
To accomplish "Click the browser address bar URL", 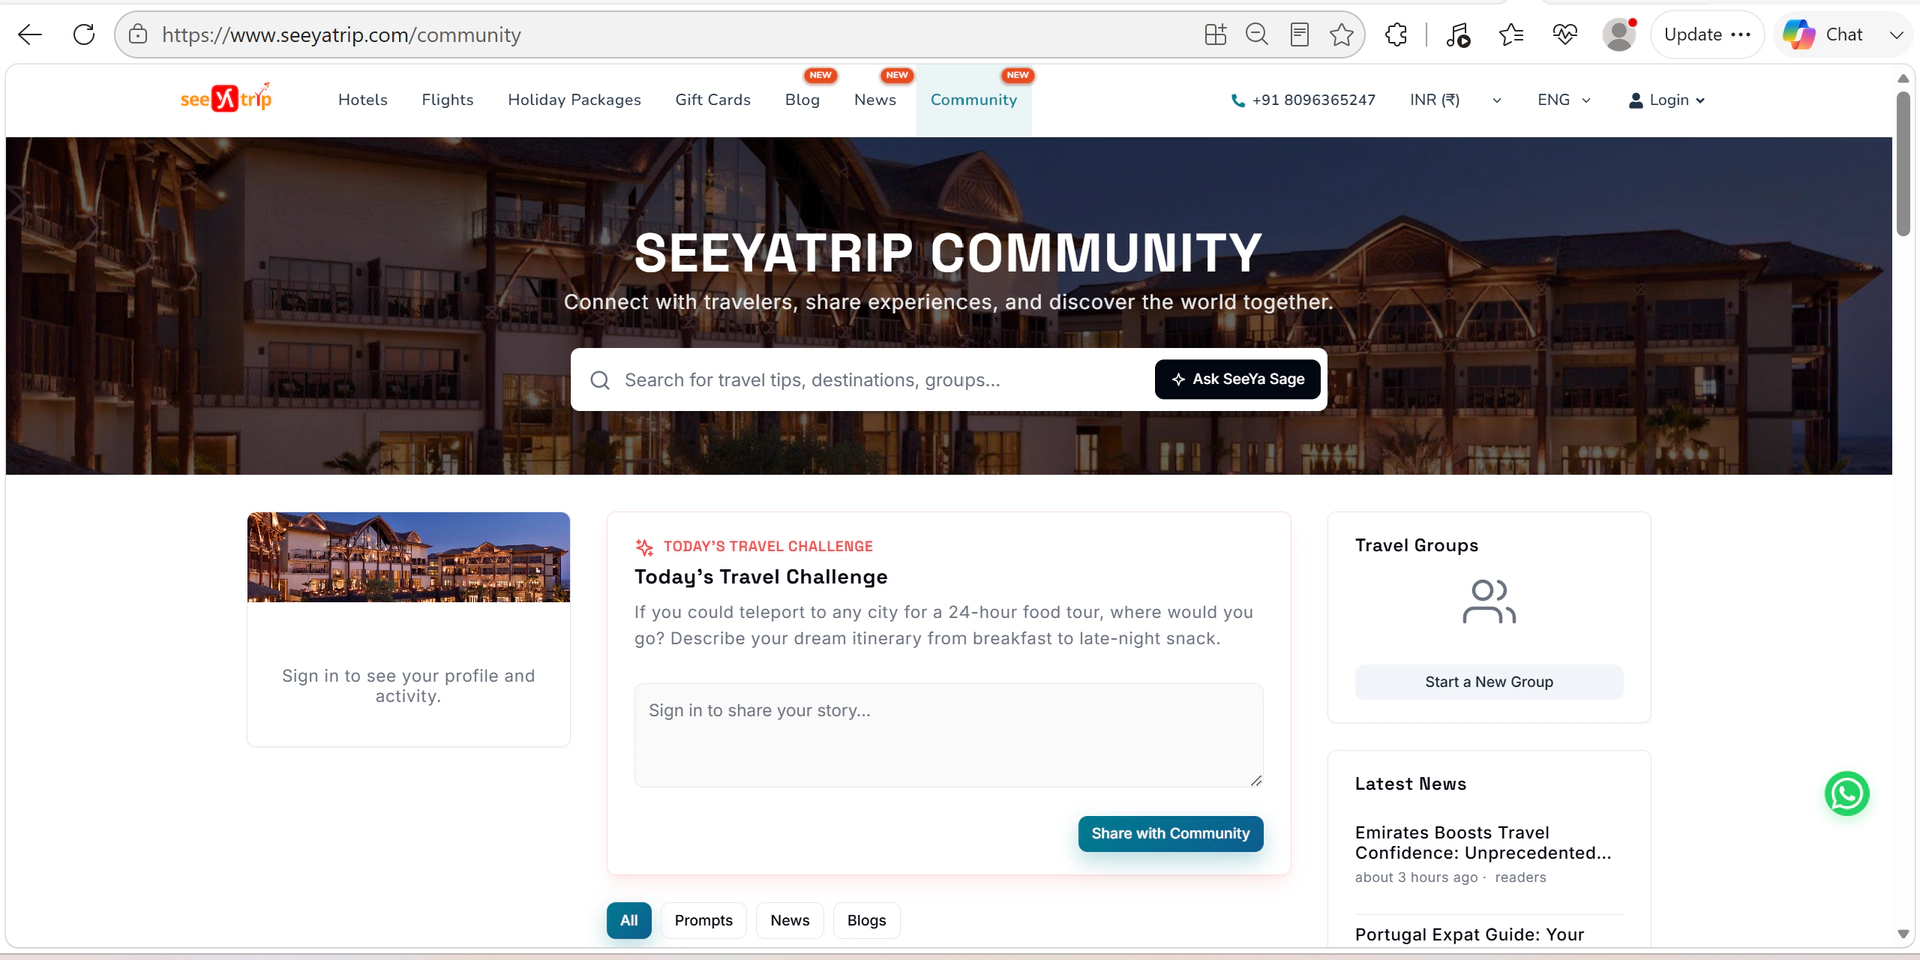I will point(341,35).
